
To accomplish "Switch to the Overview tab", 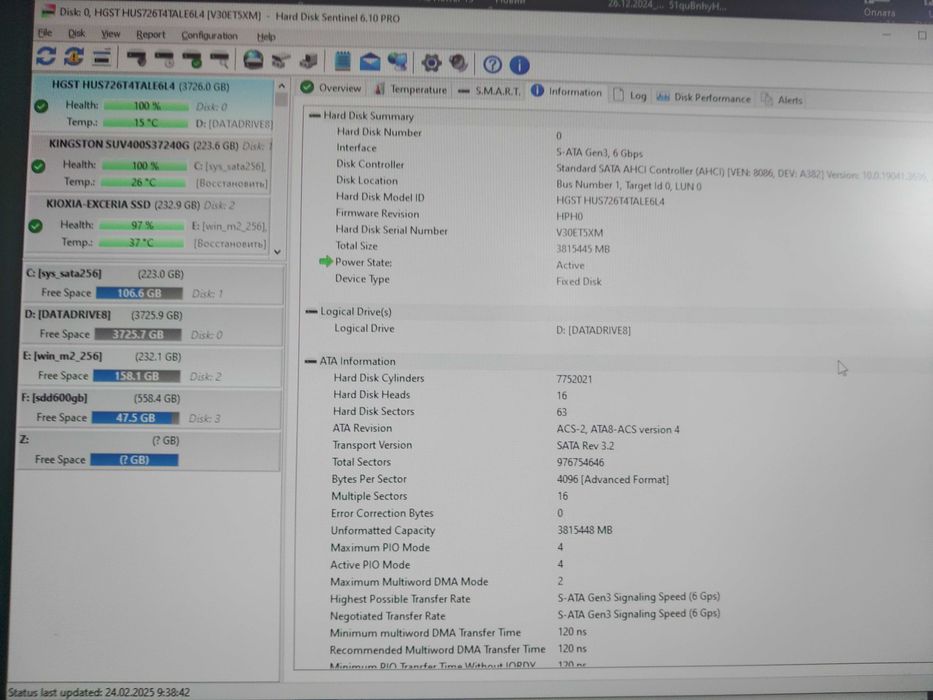I will [331, 88].
